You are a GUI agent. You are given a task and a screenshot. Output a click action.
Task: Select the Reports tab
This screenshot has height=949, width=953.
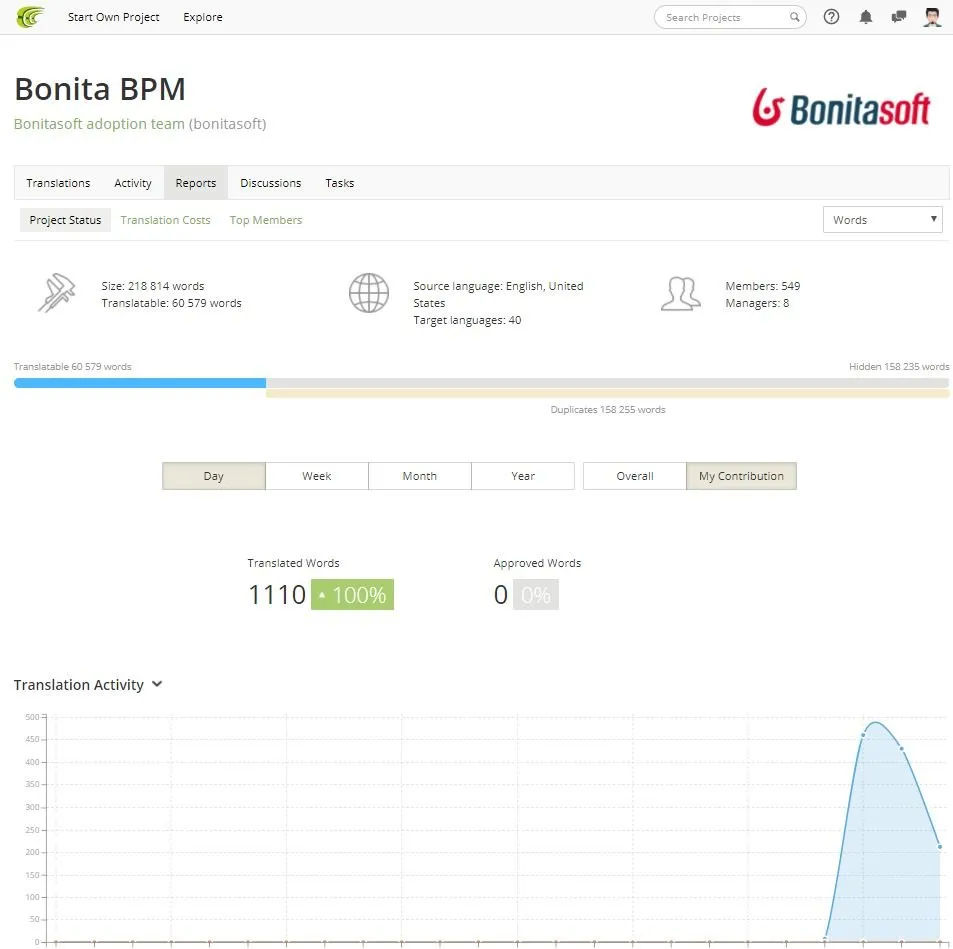click(196, 183)
